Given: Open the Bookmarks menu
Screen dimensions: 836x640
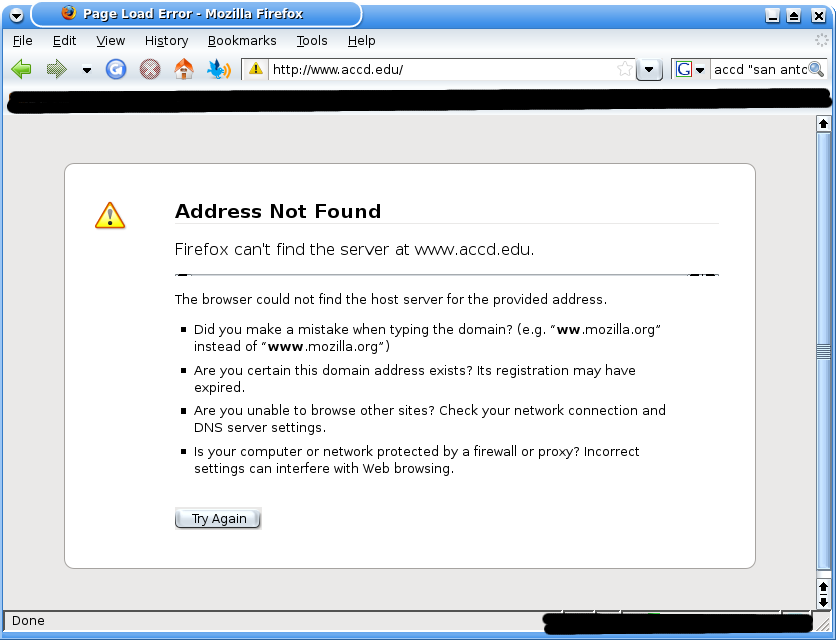Looking at the screenshot, I should pyautogui.click(x=242, y=41).
